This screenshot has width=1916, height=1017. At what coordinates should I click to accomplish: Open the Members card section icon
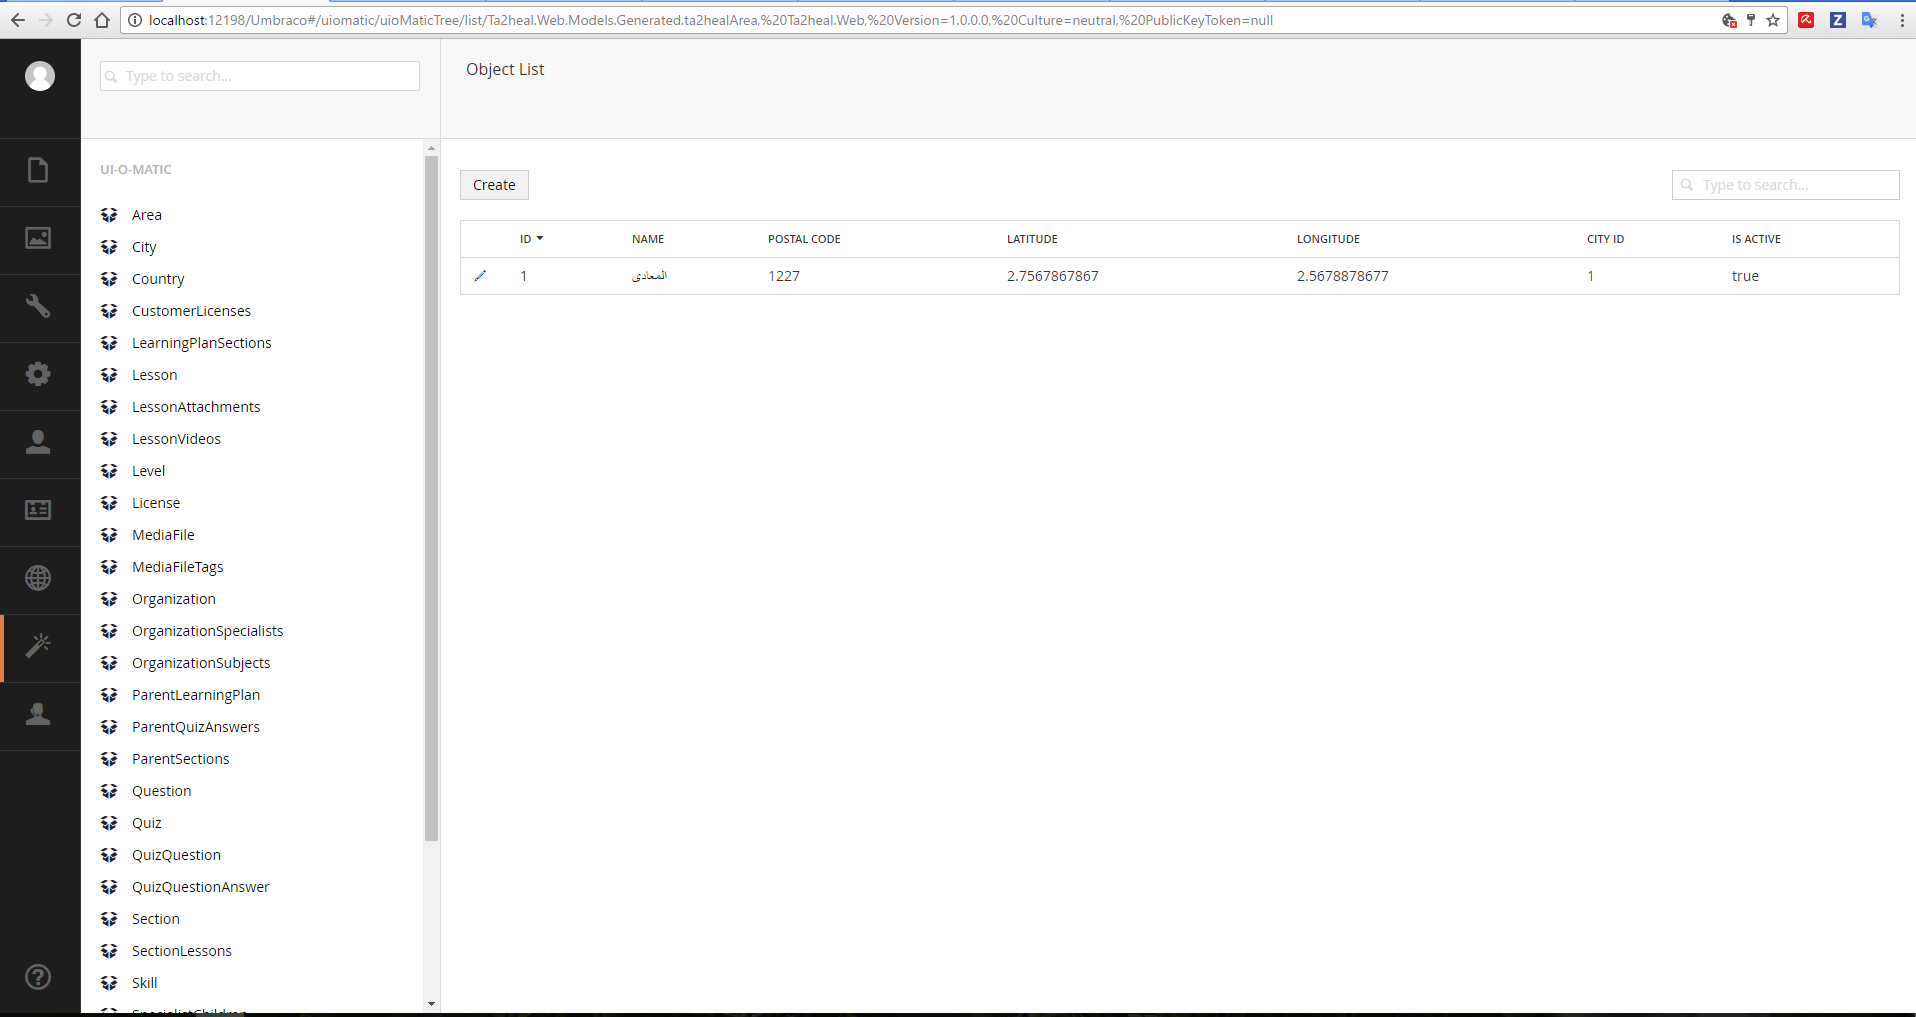38,510
